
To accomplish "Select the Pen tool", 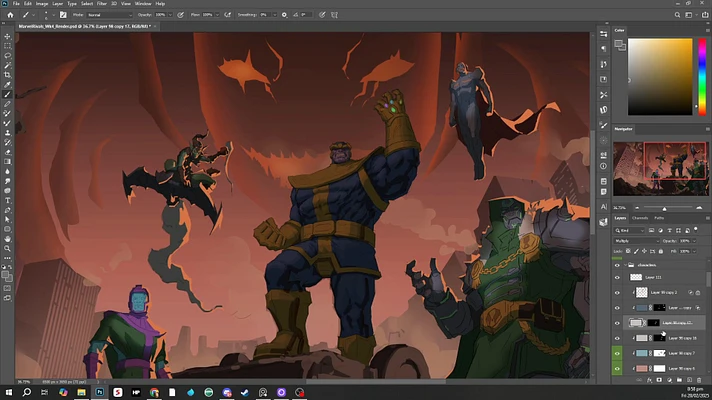I will 7,210.
